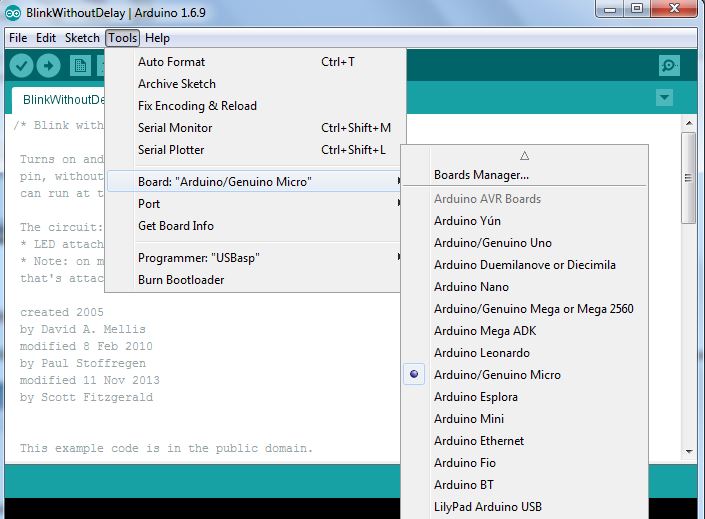Open the tab options dropdown arrow
This screenshot has width=705, height=519.
click(x=664, y=97)
